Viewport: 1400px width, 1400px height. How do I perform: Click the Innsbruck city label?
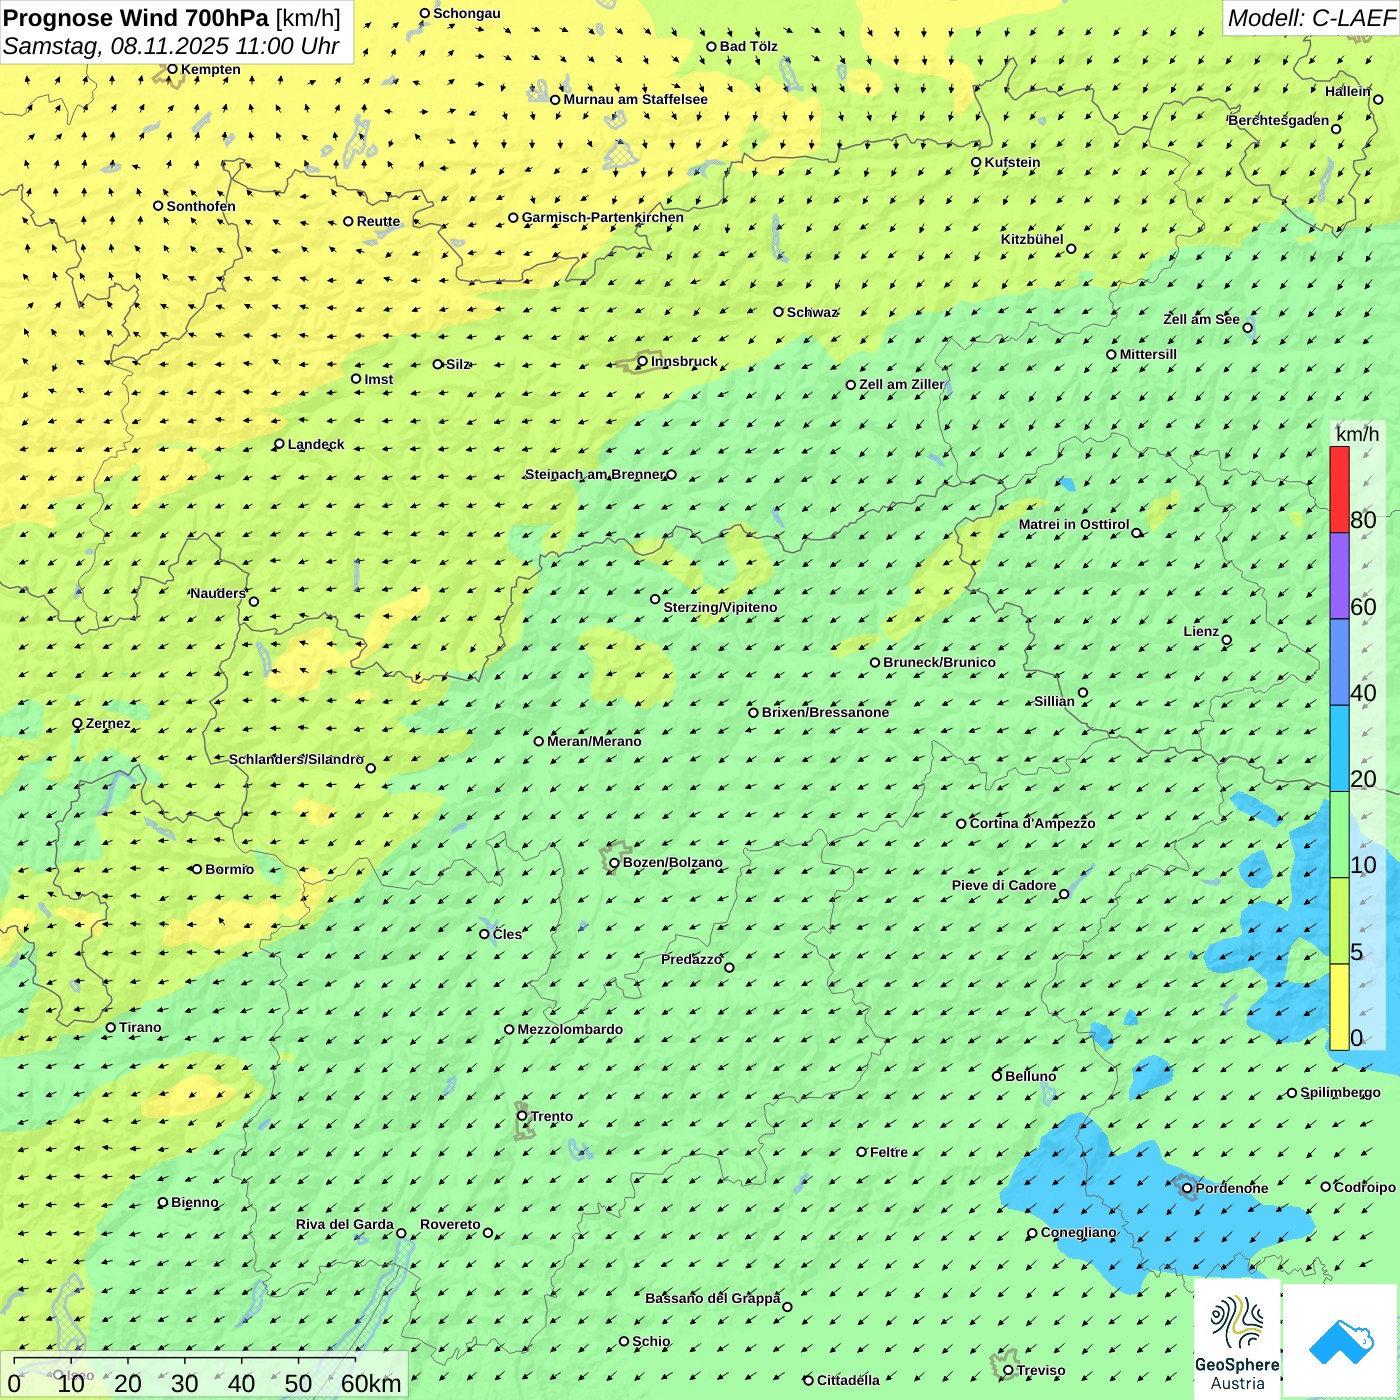[684, 361]
